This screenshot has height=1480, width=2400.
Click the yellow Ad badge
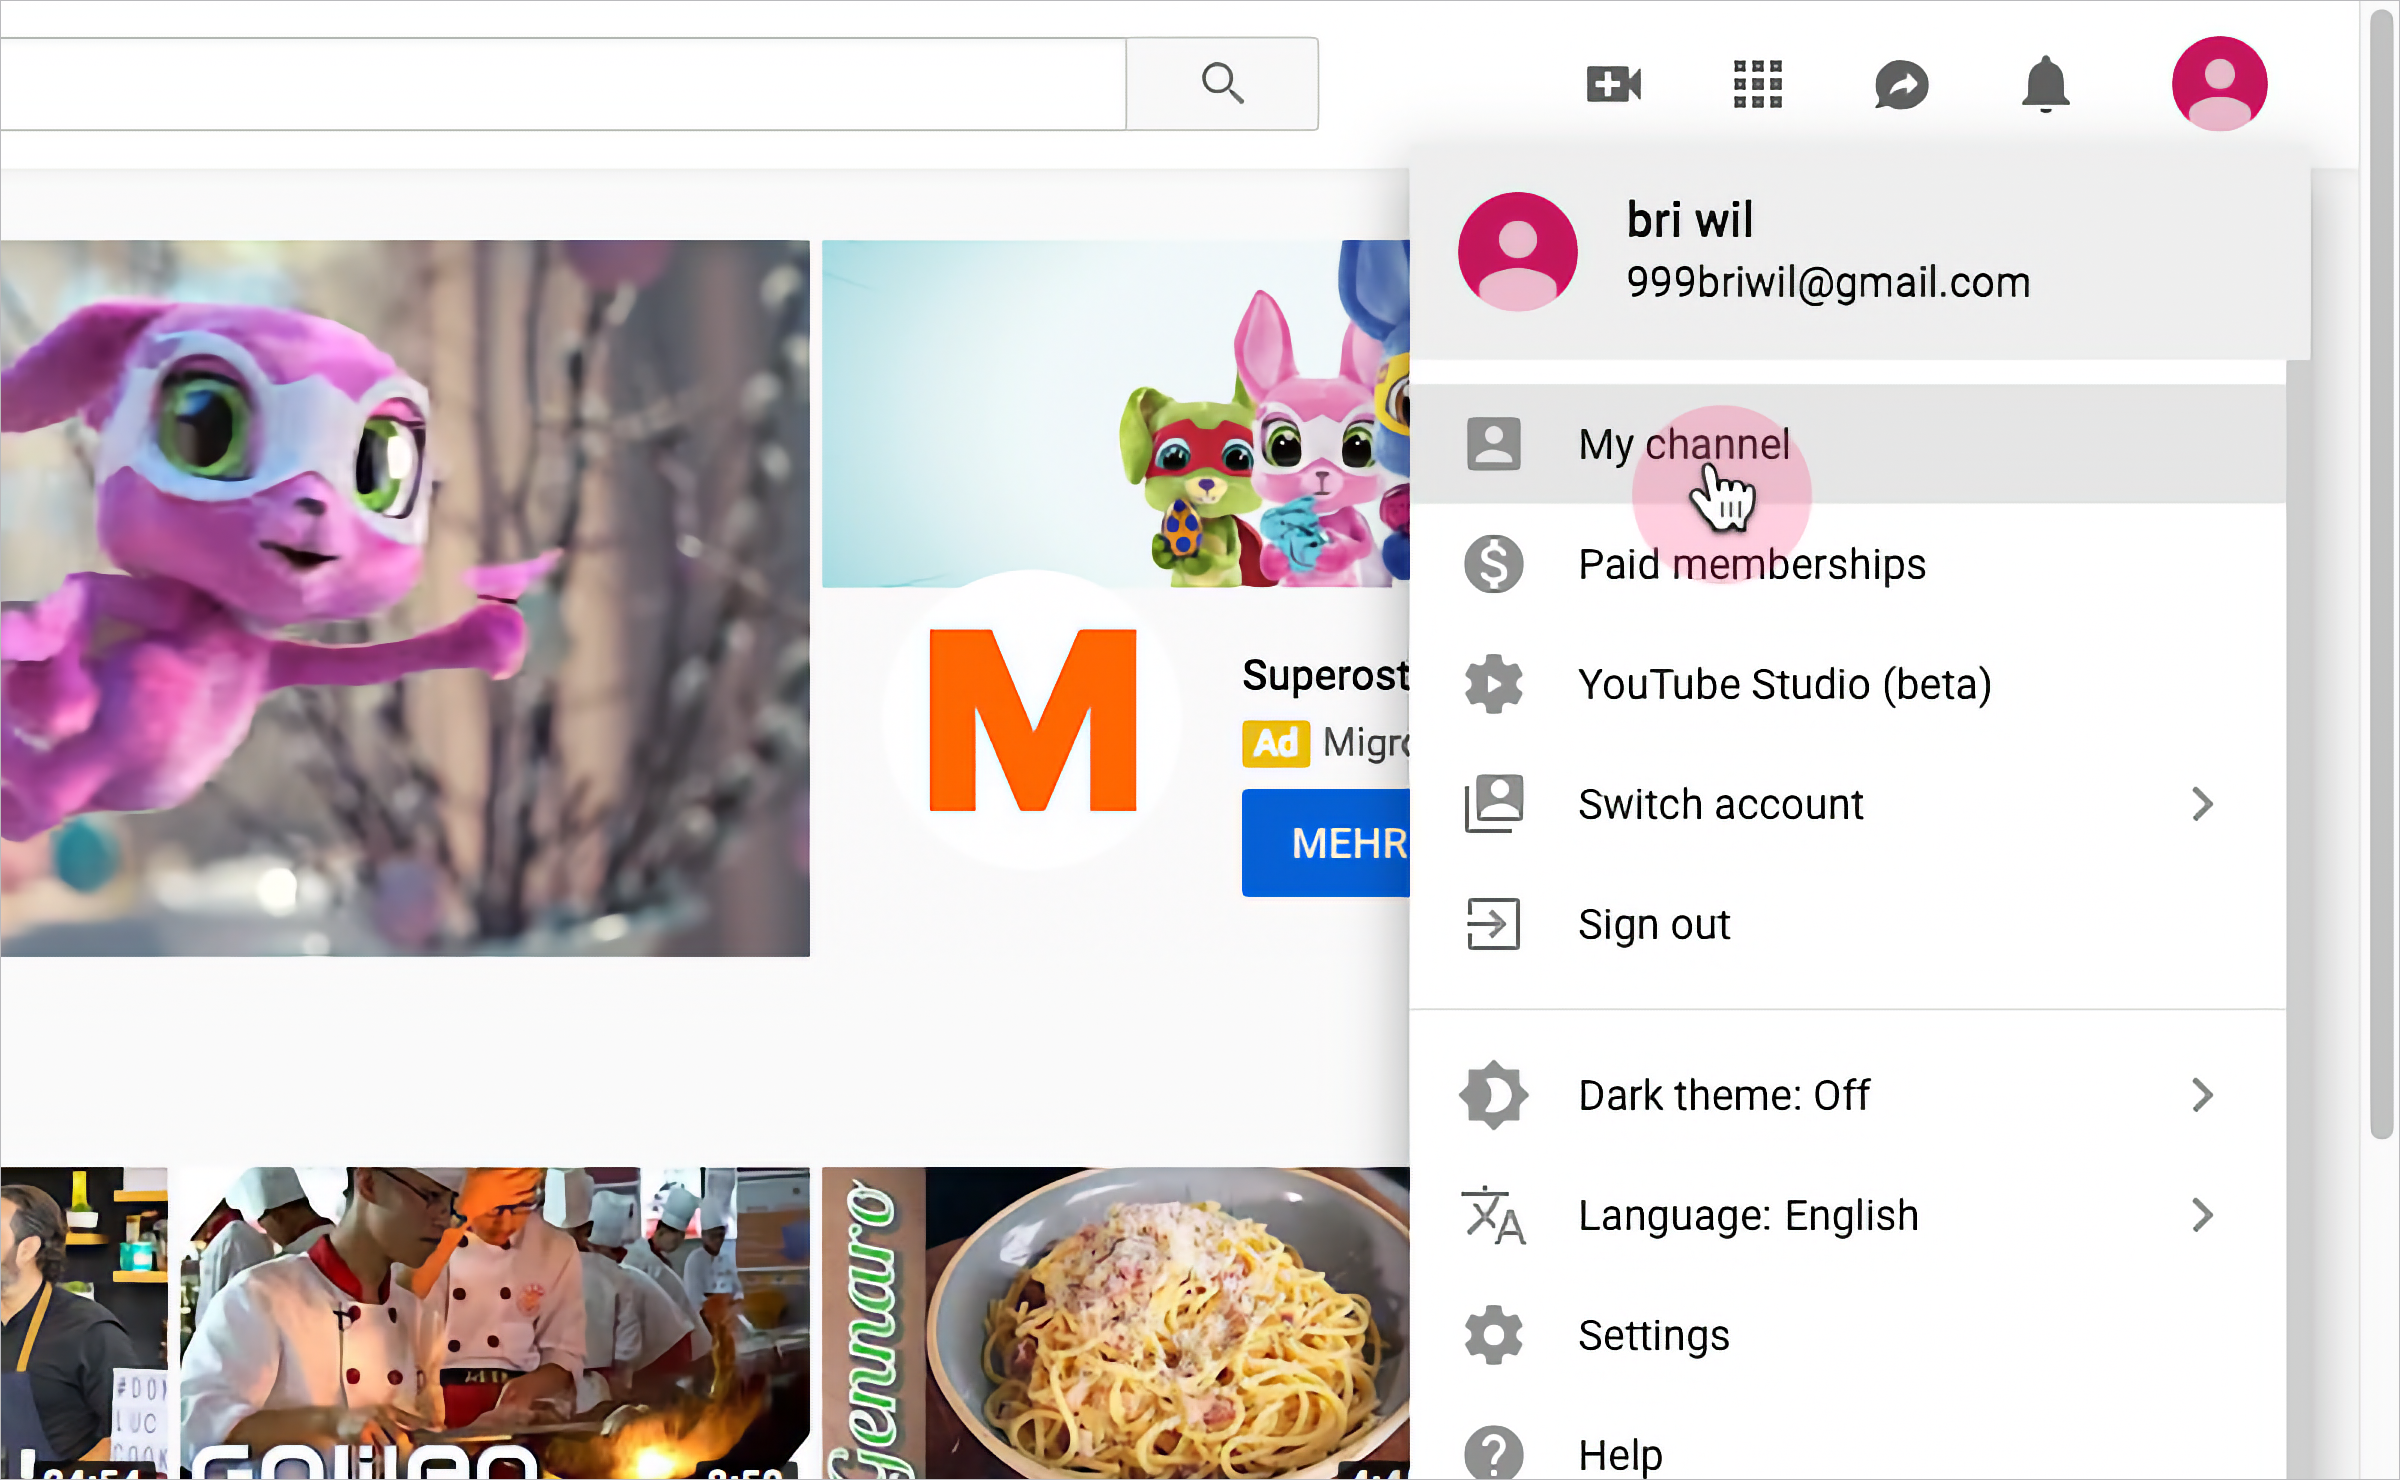(x=1275, y=743)
